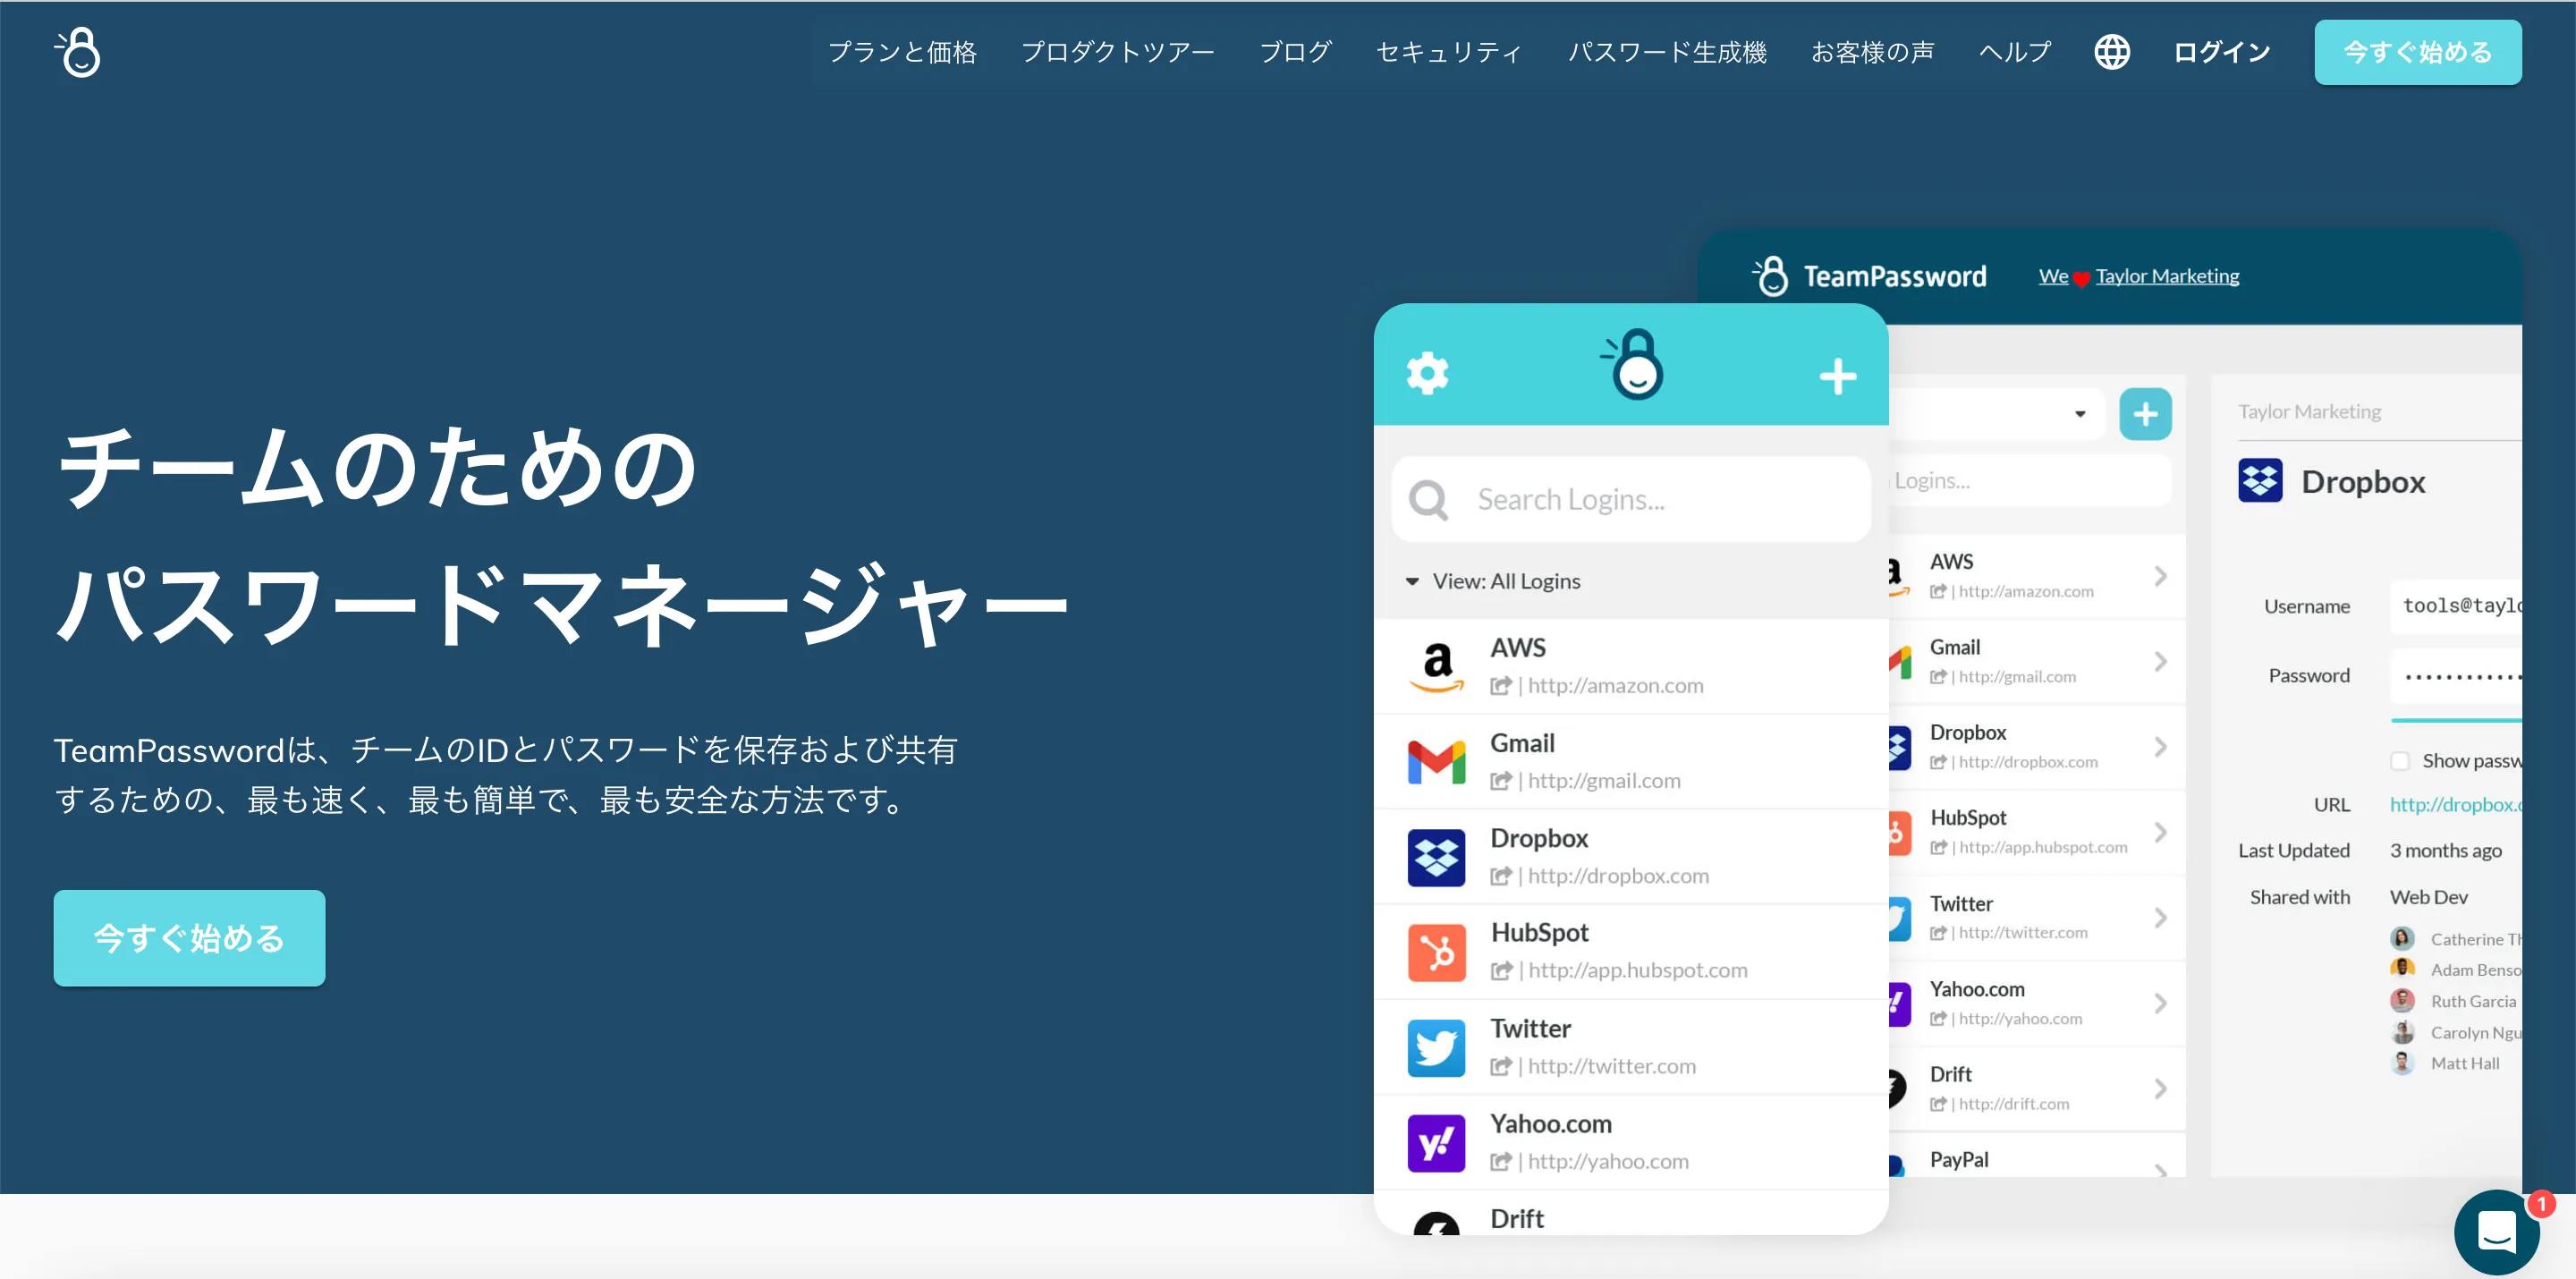
Task: Click the TeamPassword lock logo in header
Action: click(x=78, y=52)
